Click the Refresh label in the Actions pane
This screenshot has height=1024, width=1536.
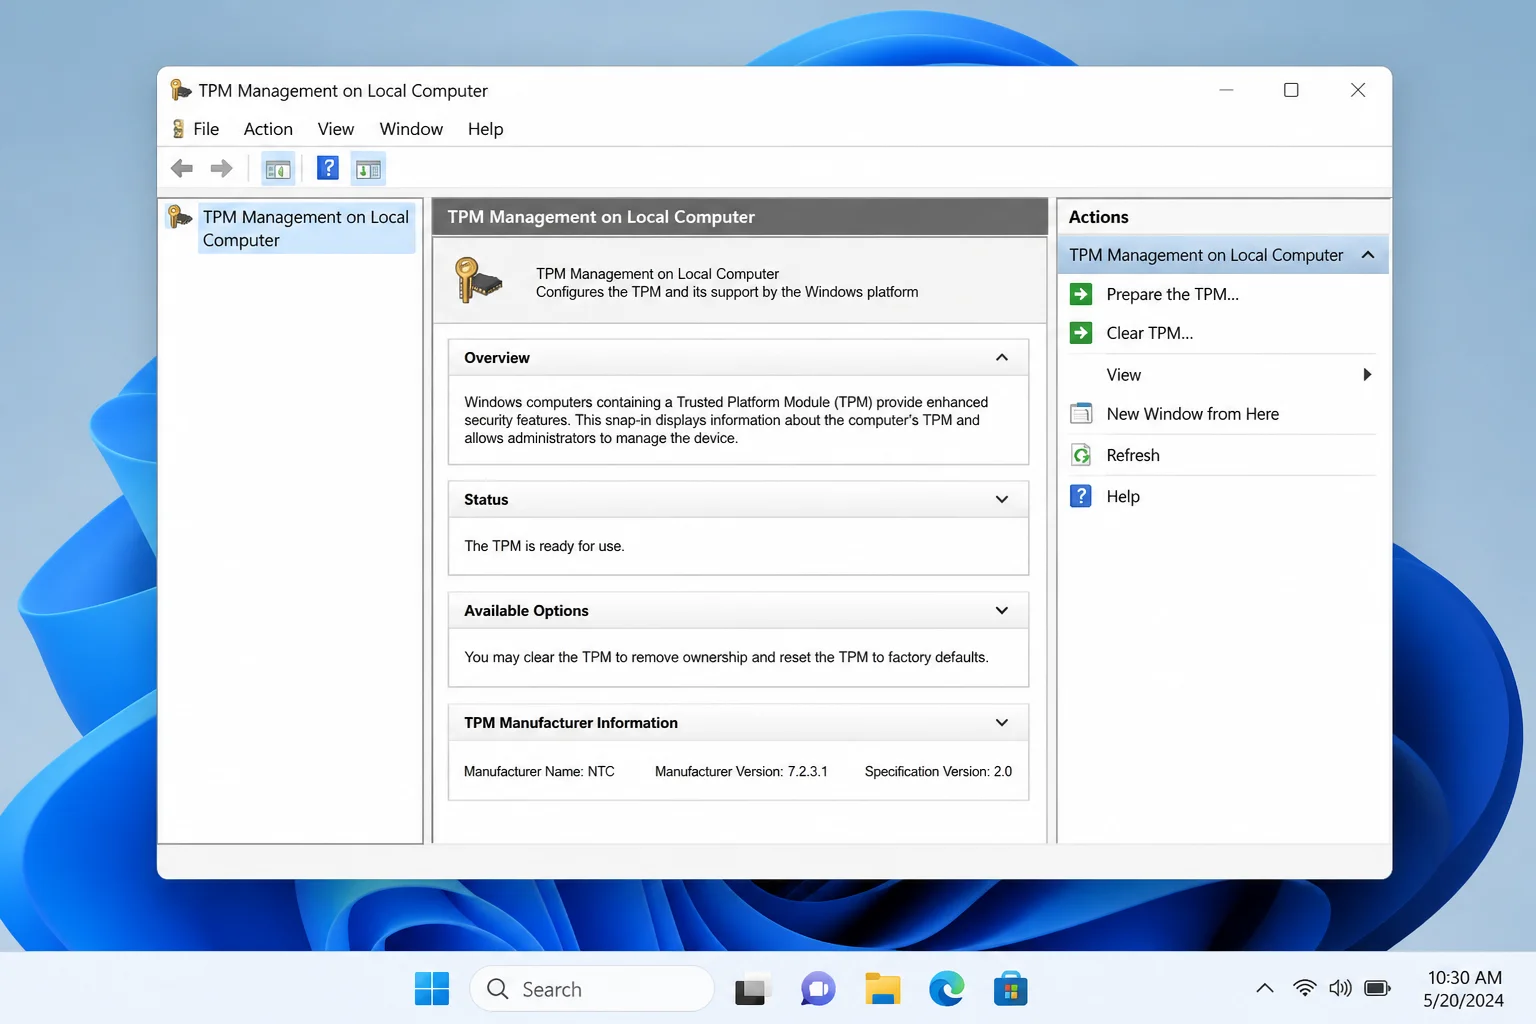[x=1133, y=455]
